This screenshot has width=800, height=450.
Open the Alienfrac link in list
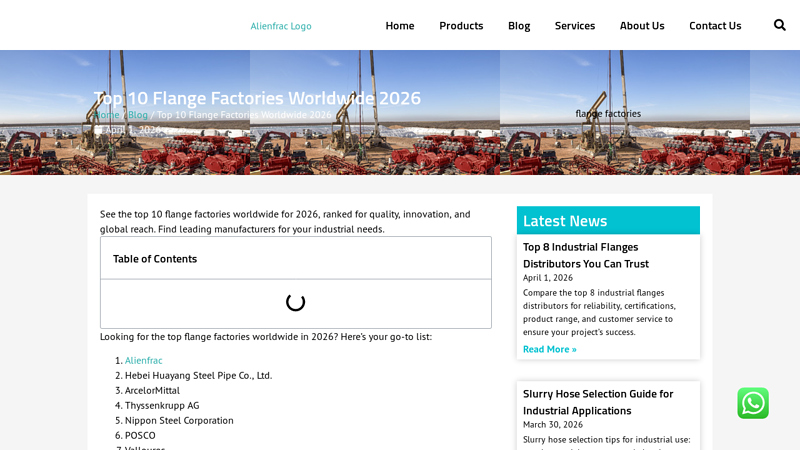tap(144, 360)
